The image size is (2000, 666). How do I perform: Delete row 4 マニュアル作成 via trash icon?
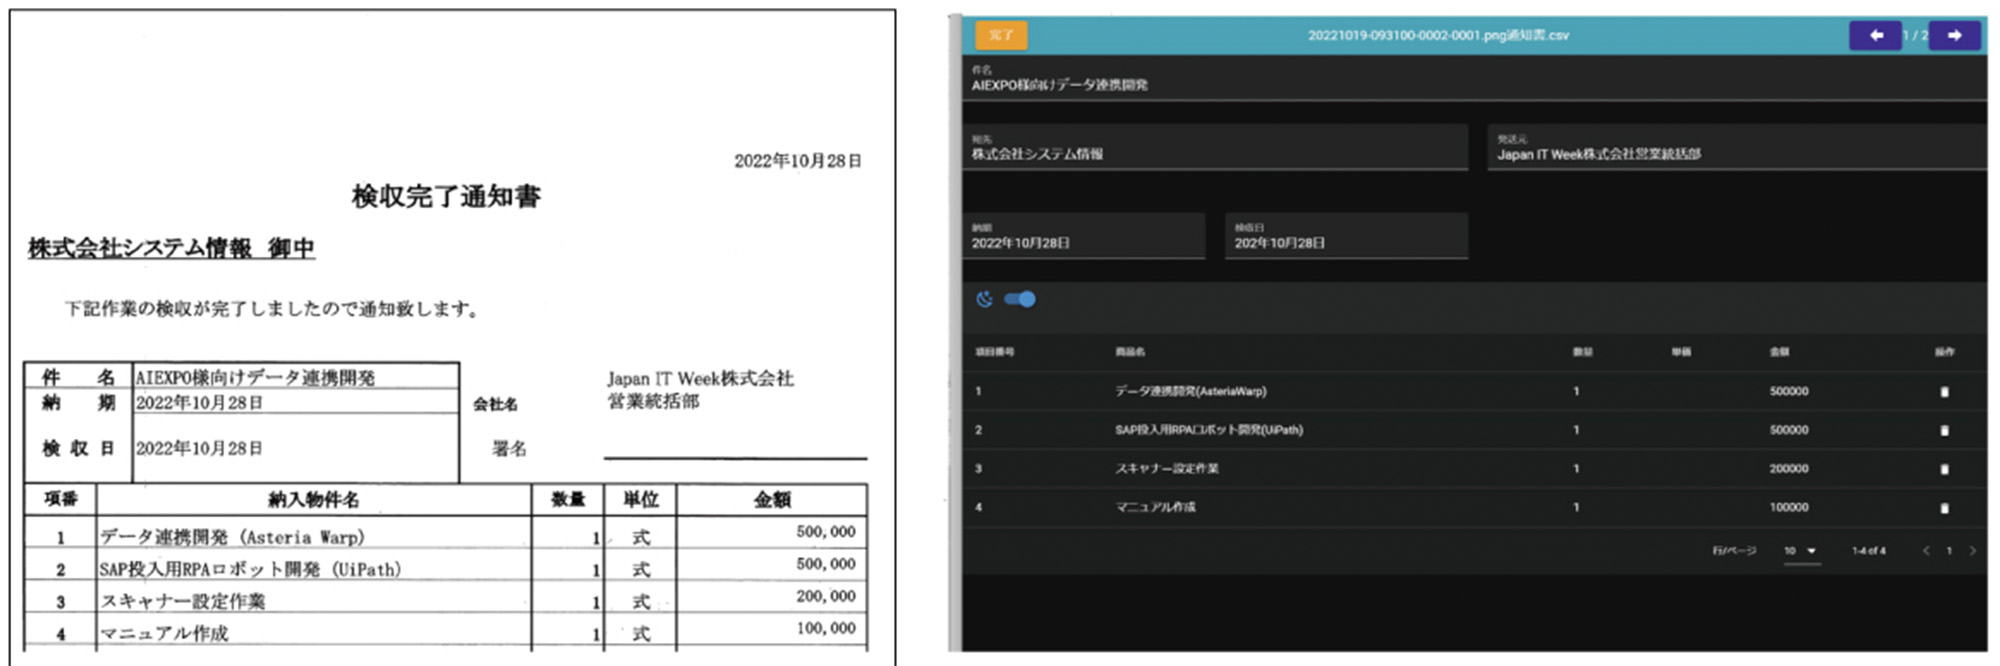coord(1944,508)
